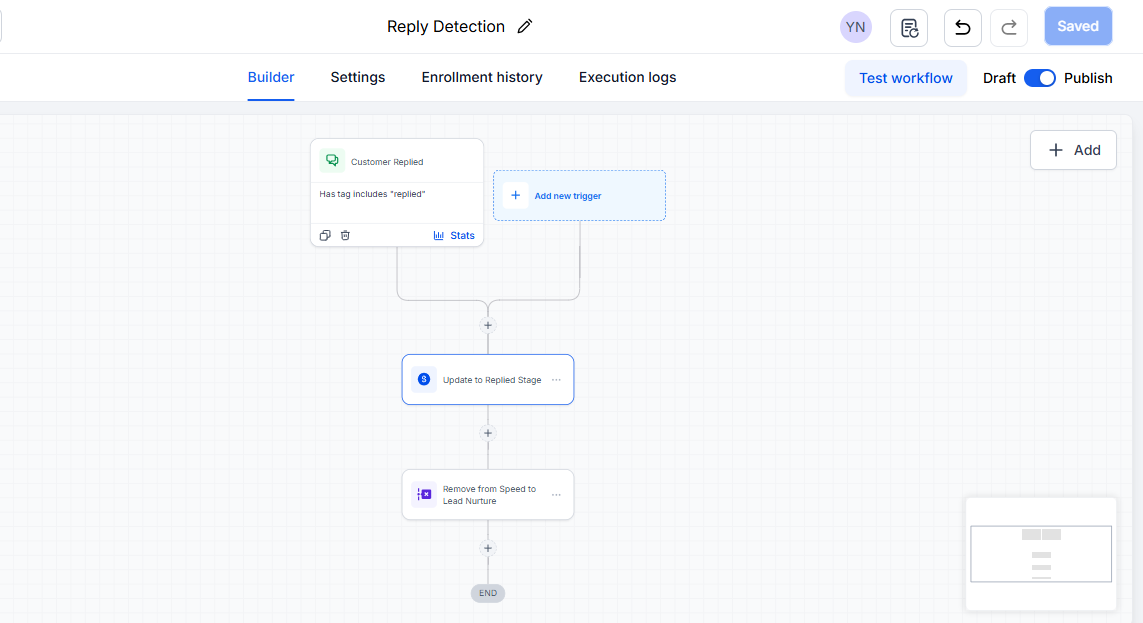Click the plus icon in Add new trigger

(515, 195)
